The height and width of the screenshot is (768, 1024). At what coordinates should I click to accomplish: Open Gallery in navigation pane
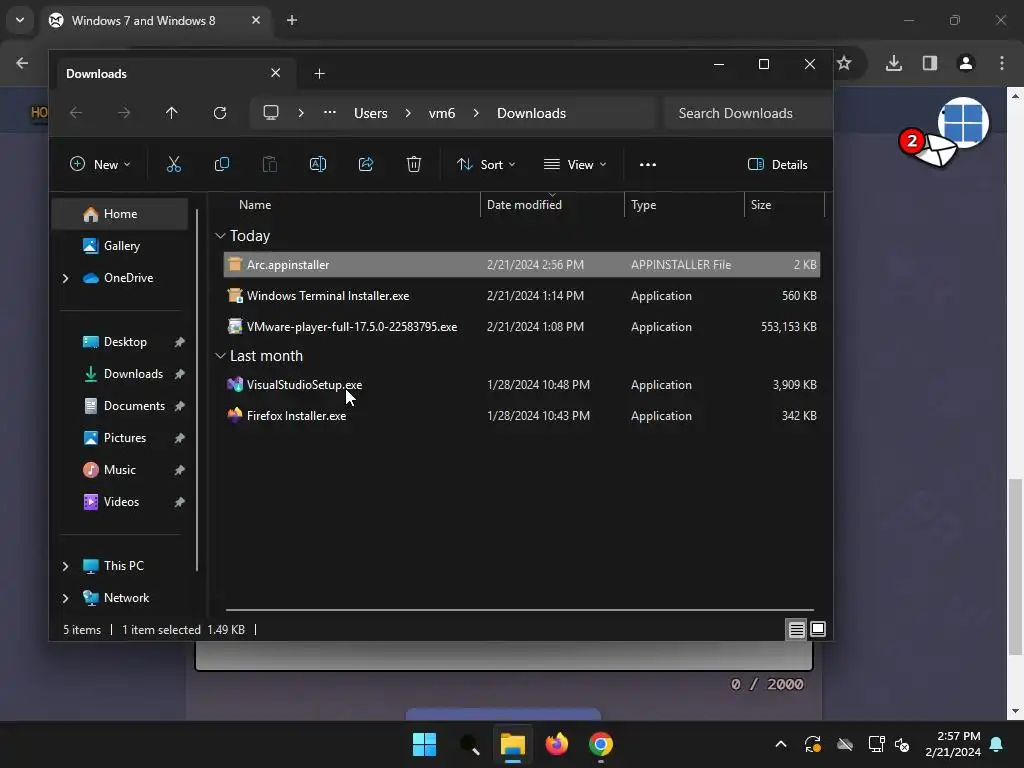point(120,246)
